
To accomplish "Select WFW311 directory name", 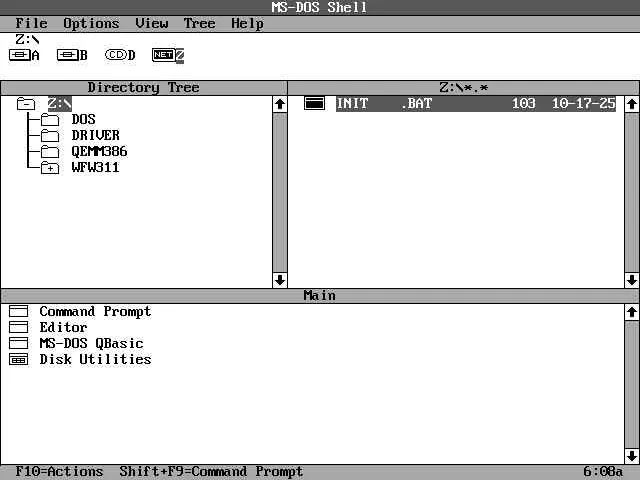I will click(96, 167).
